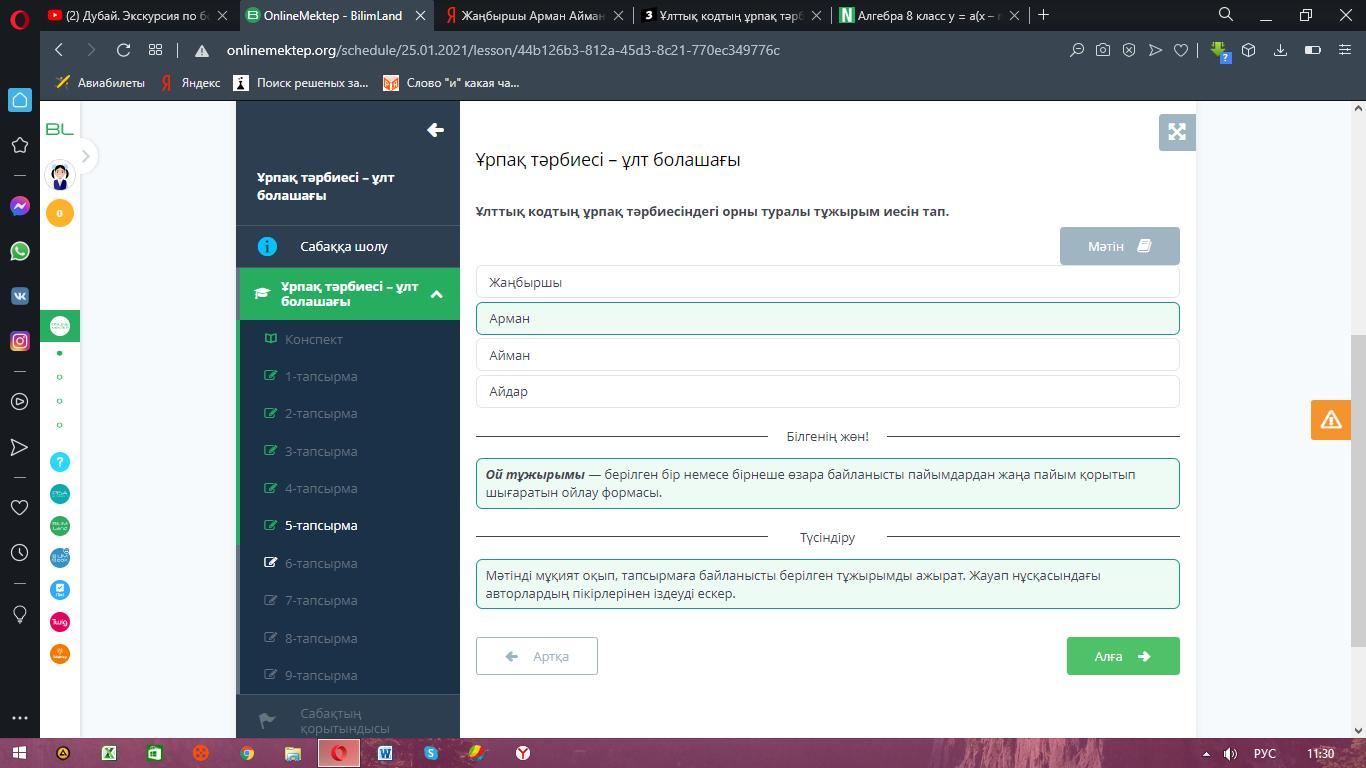Open the heart bookmarks icon in the Opera sidebar

[x=19, y=508]
